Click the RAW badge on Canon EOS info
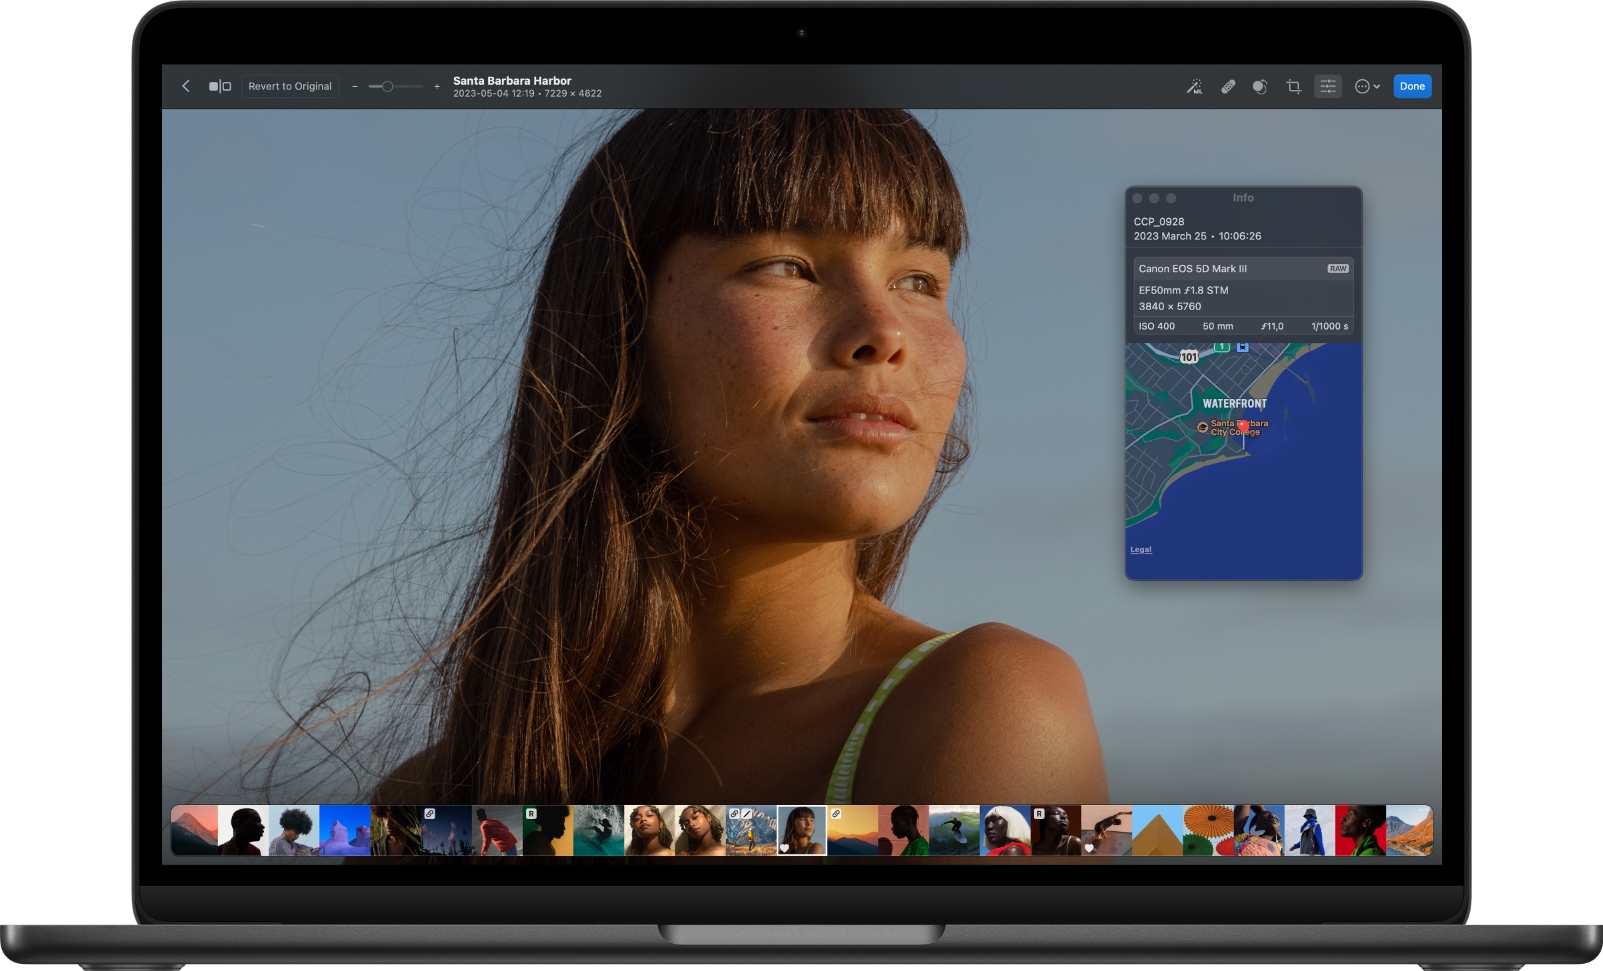 point(1337,268)
